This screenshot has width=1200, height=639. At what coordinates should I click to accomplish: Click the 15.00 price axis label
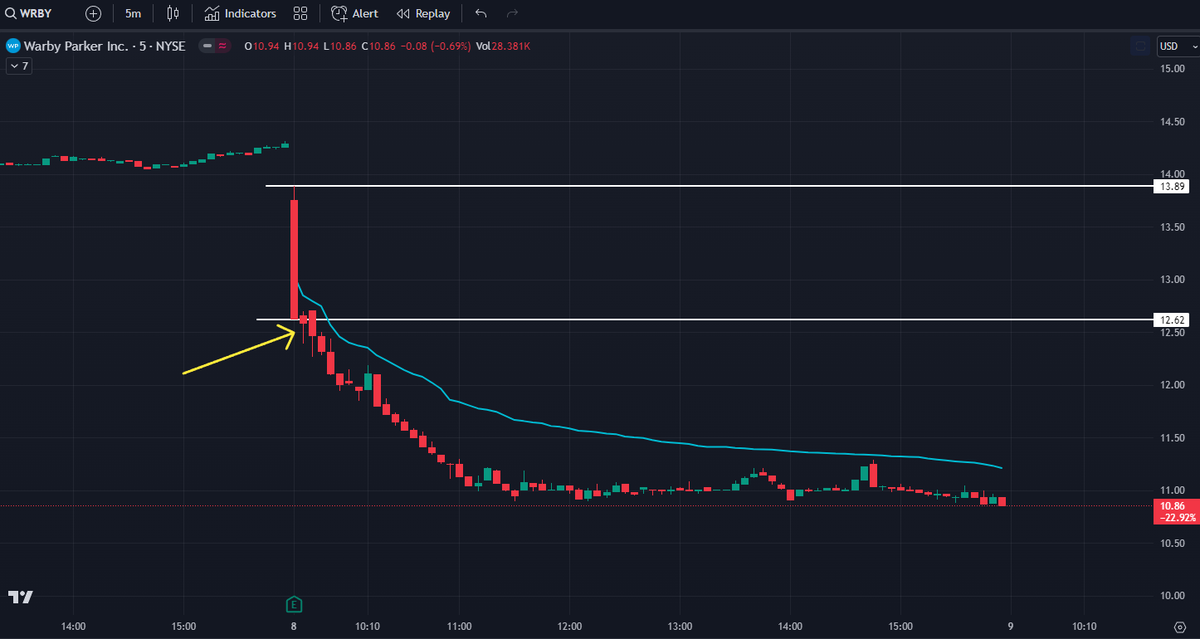[x=1172, y=68]
